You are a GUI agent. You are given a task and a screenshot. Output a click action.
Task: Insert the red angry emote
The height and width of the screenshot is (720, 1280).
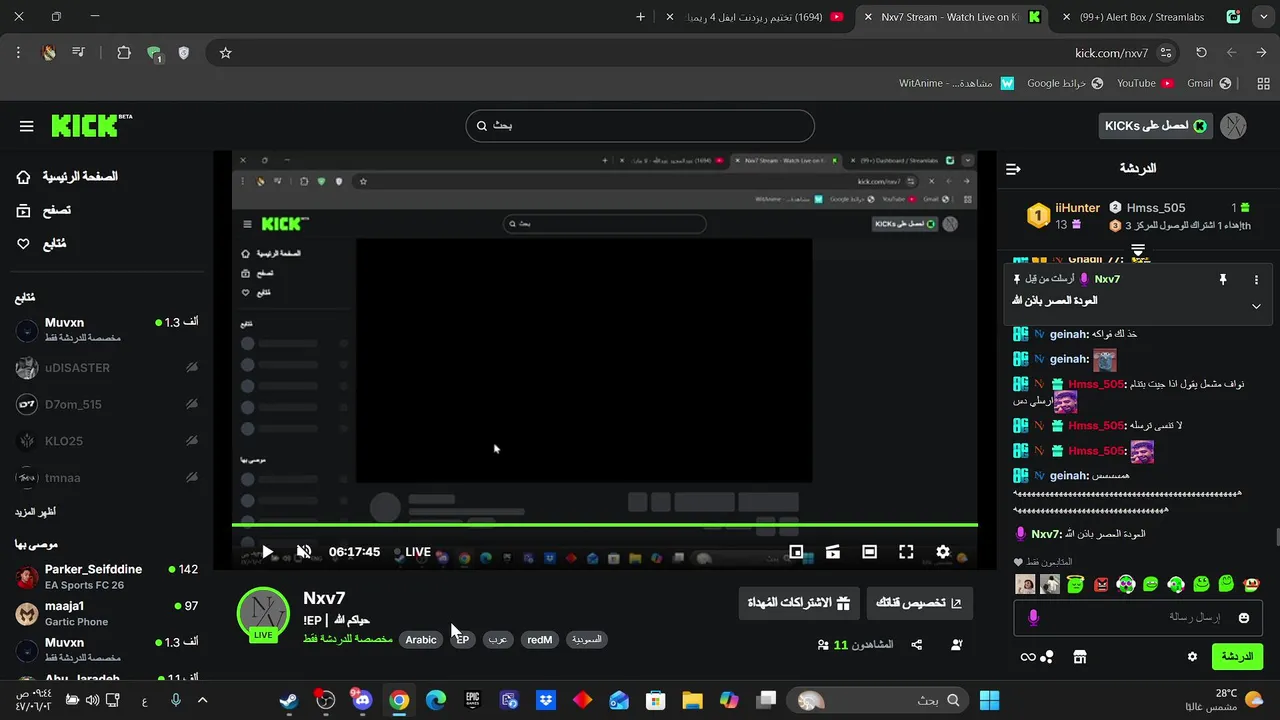(x=1101, y=584)
